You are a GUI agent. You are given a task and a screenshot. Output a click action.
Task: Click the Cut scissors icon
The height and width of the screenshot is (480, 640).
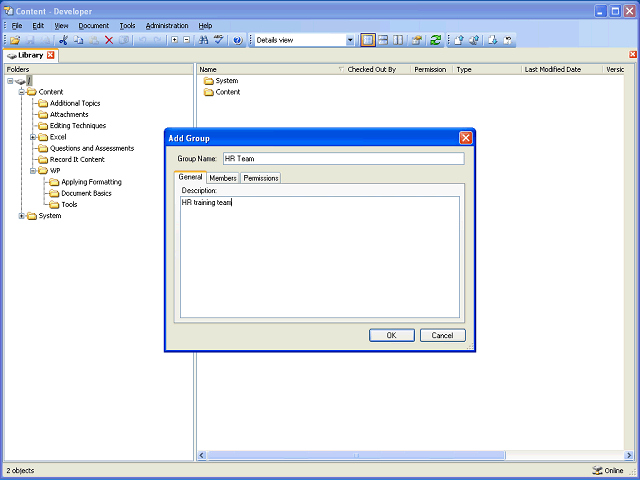coord(63,40)
